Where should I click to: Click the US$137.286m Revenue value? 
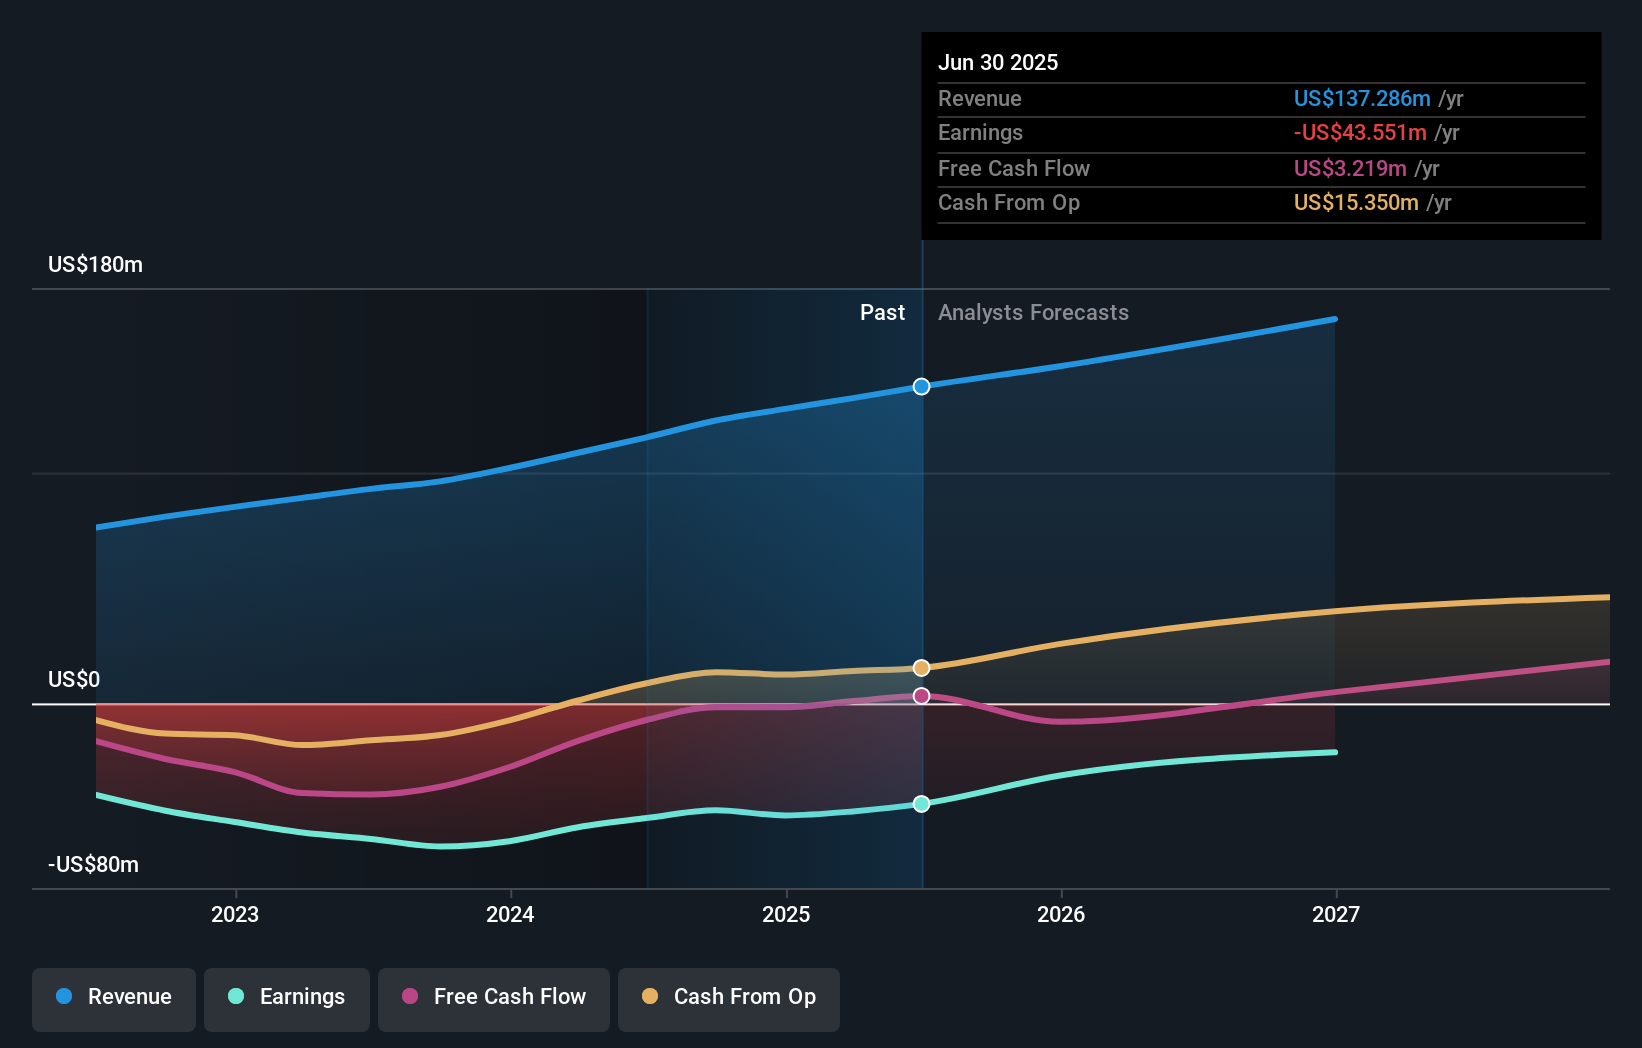(1361, 98)
